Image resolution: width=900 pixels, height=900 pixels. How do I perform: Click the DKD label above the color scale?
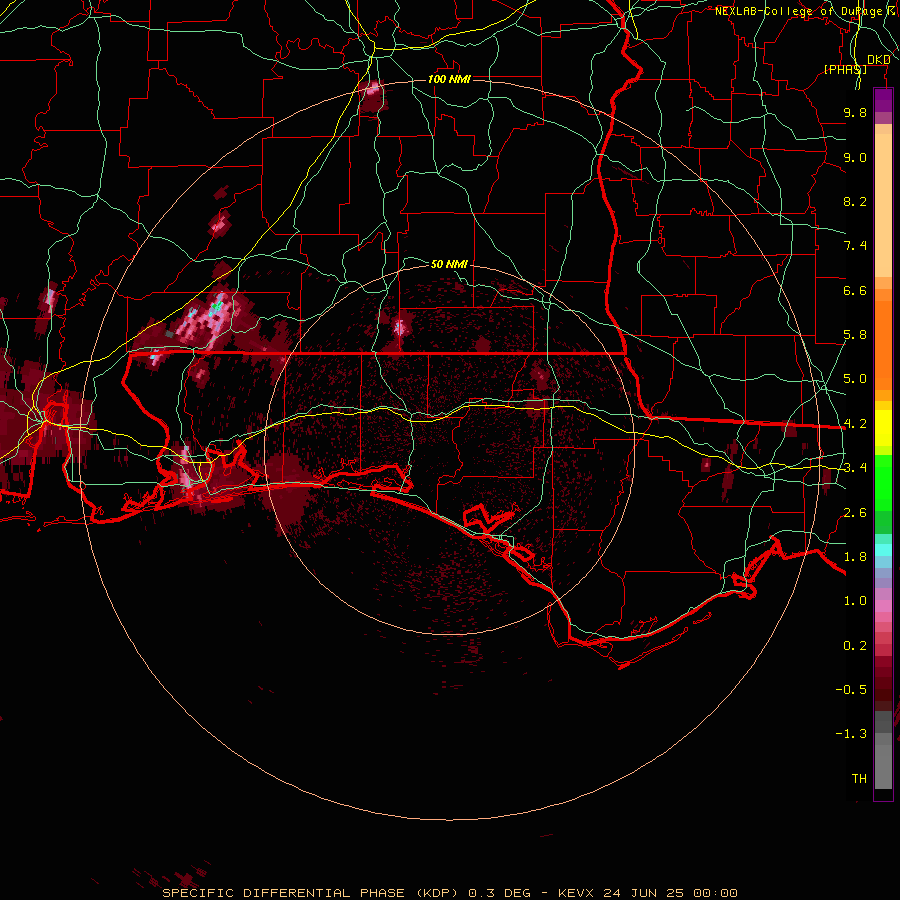[x=878, y=60]
